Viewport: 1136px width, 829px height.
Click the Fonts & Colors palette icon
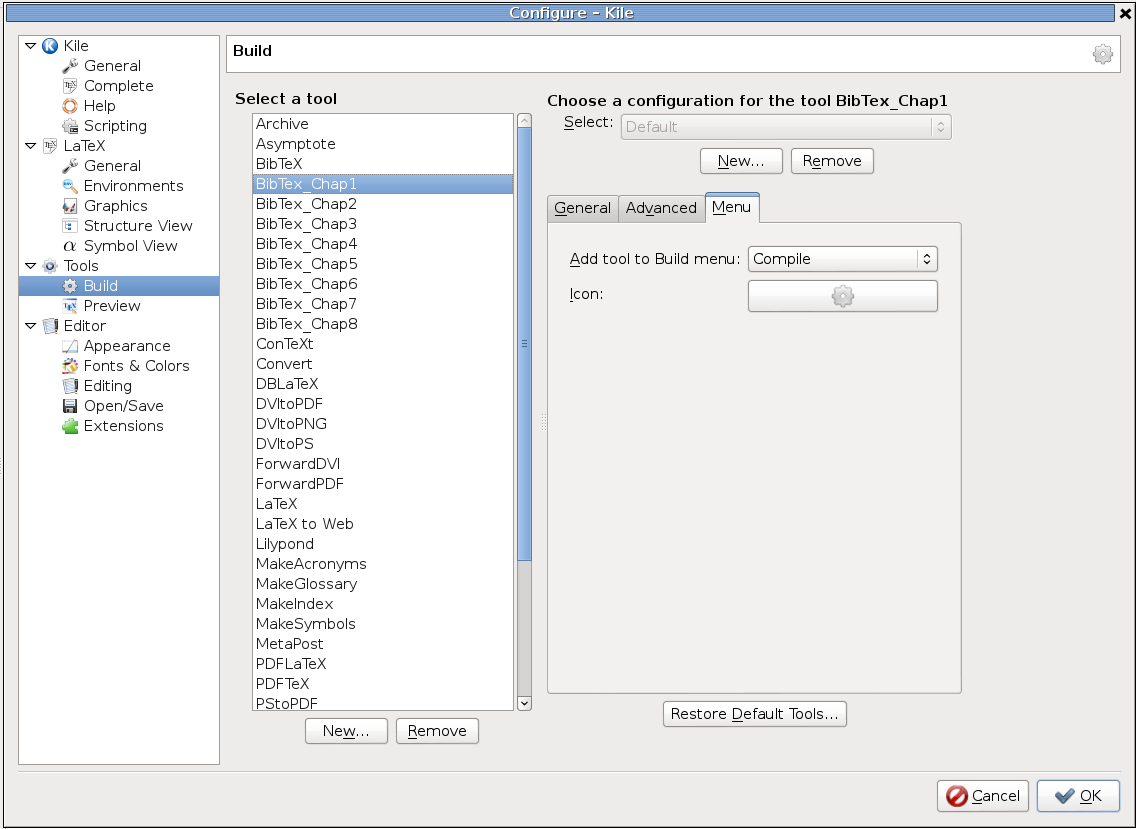[70, 366]
